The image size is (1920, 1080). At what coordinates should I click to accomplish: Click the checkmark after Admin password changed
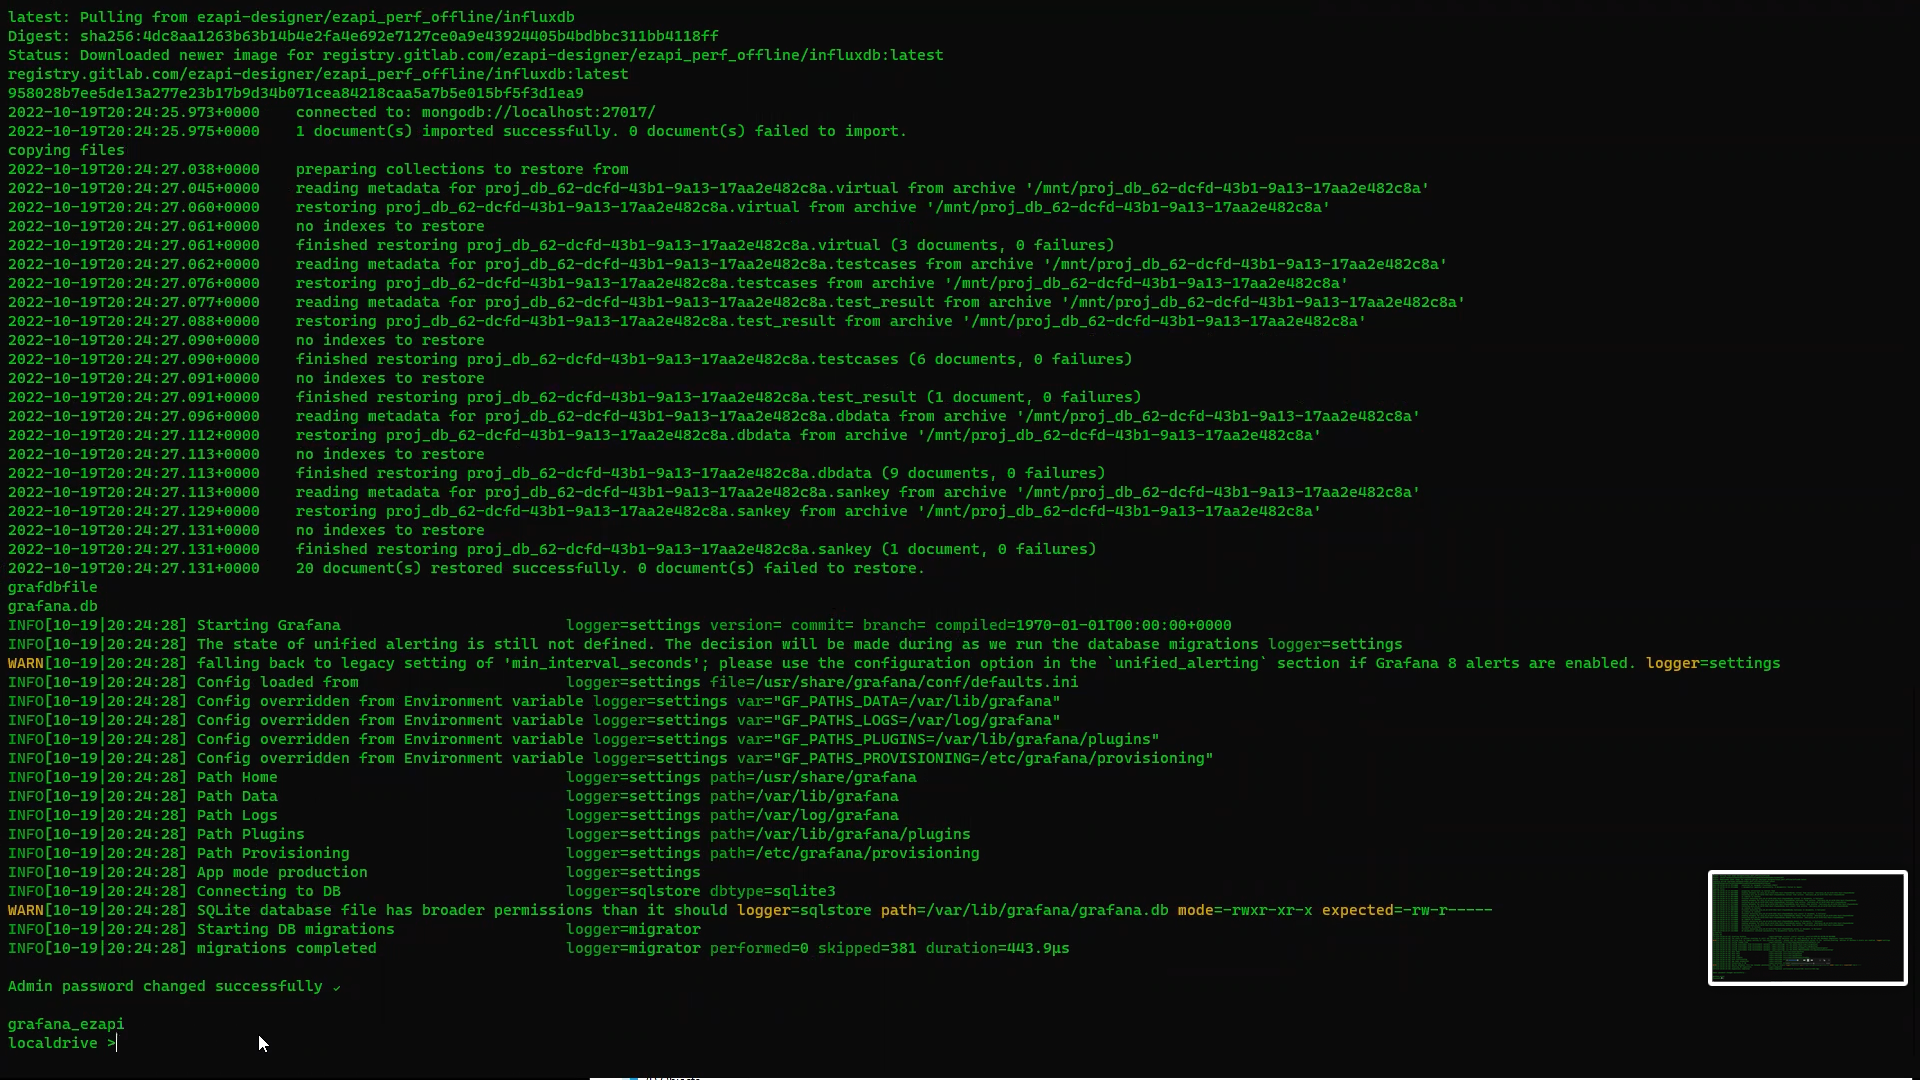click(336, 987)
